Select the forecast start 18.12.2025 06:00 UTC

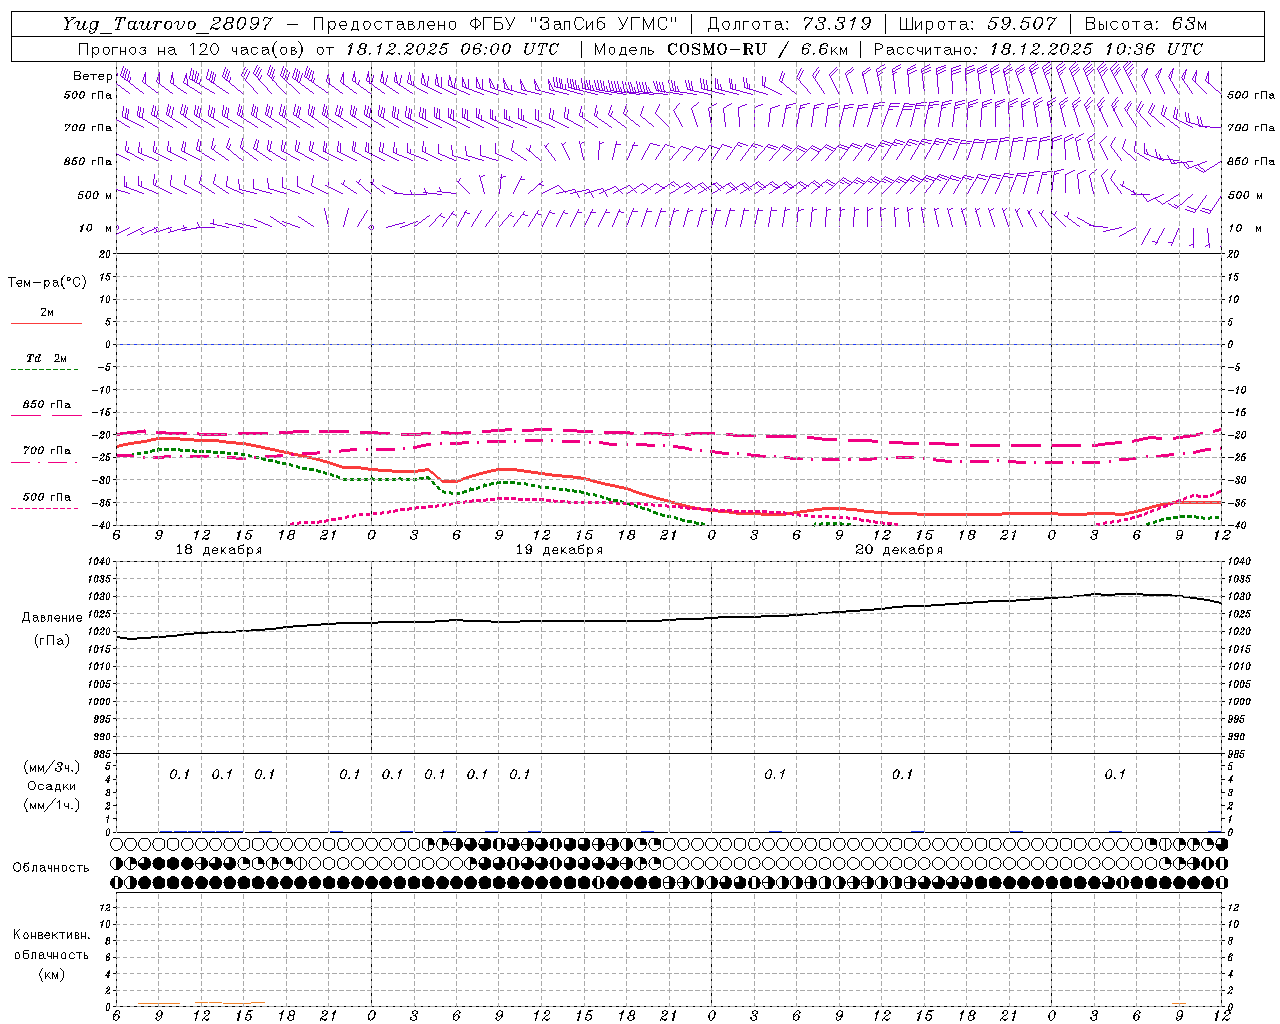tap(452, 49)
